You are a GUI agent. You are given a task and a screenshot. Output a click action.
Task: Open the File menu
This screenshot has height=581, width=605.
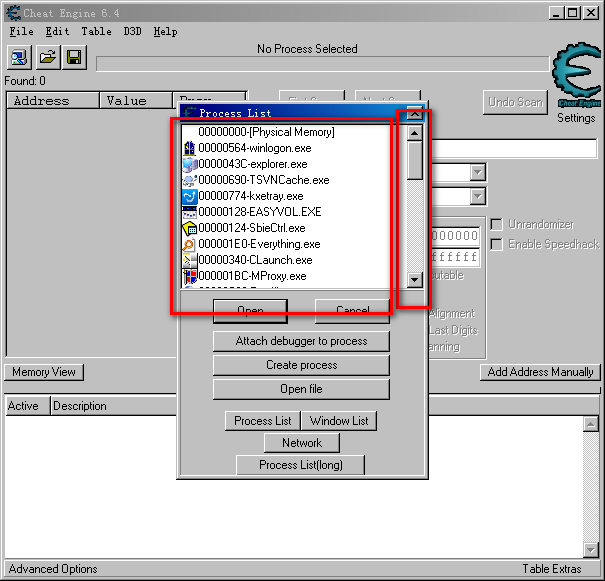[21, 32]
